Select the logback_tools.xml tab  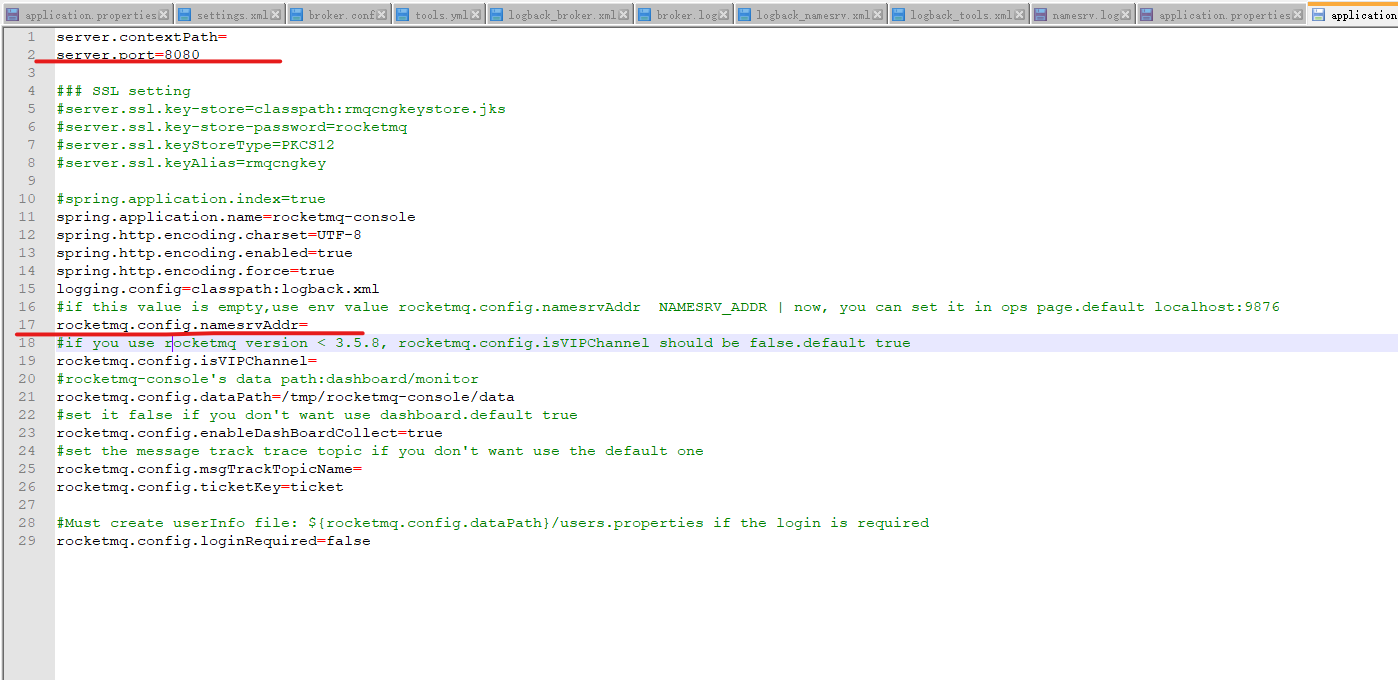pos(961,15)
